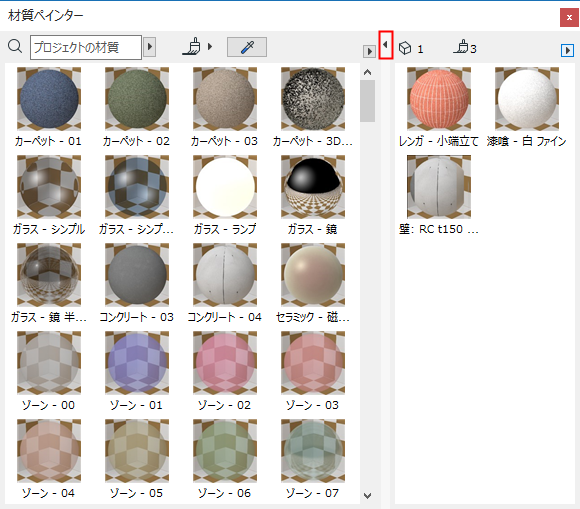Select the blue-tinted ガラス - シンプ... material
Viewport: 580px width, 509px height.
pyautogui.click(x=137, y=187)
